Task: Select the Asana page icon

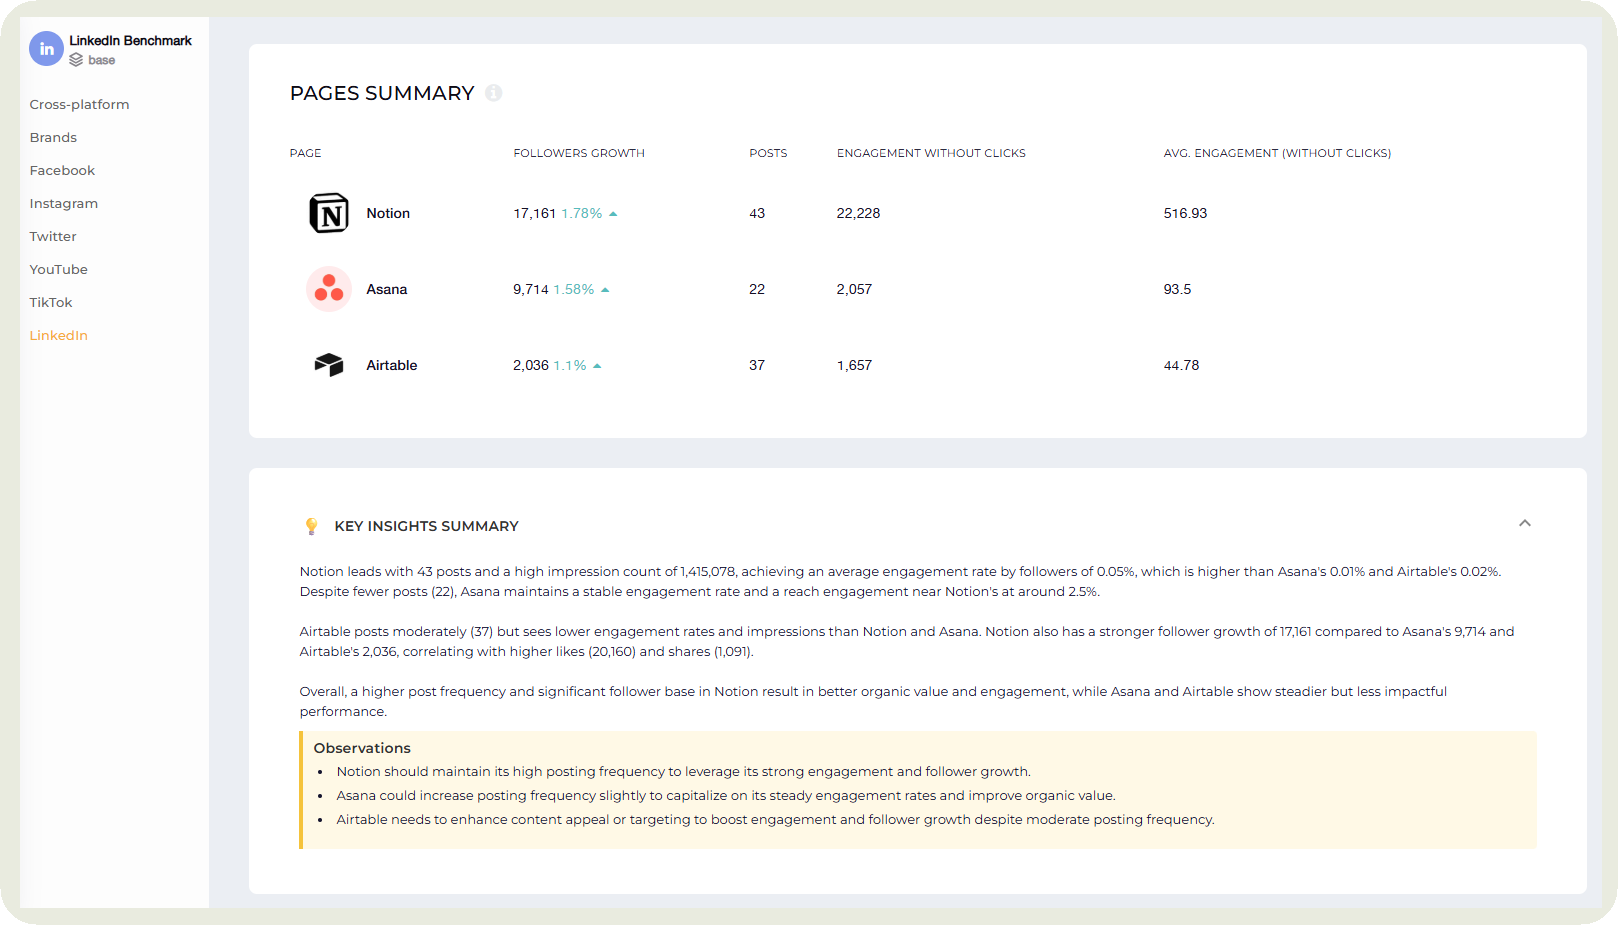Action: [328, 288]
